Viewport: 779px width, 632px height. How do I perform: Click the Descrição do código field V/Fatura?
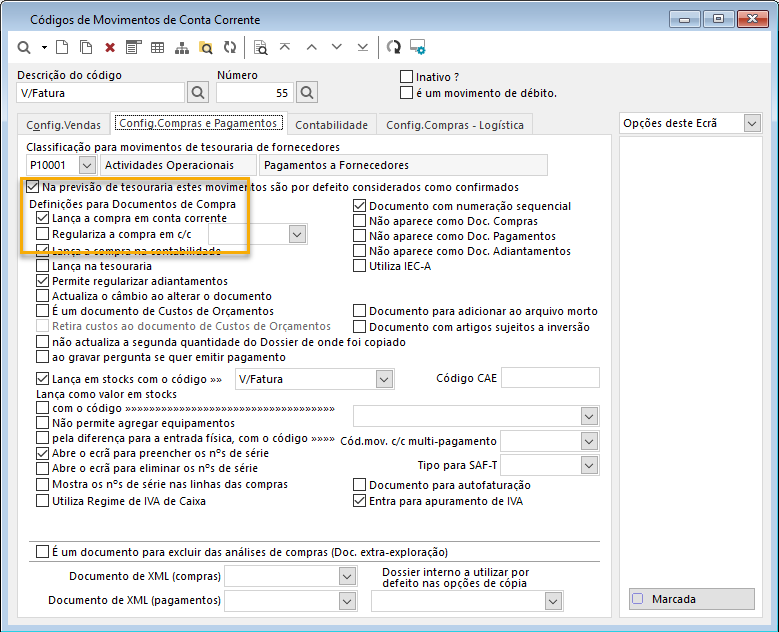coord(101,93)
